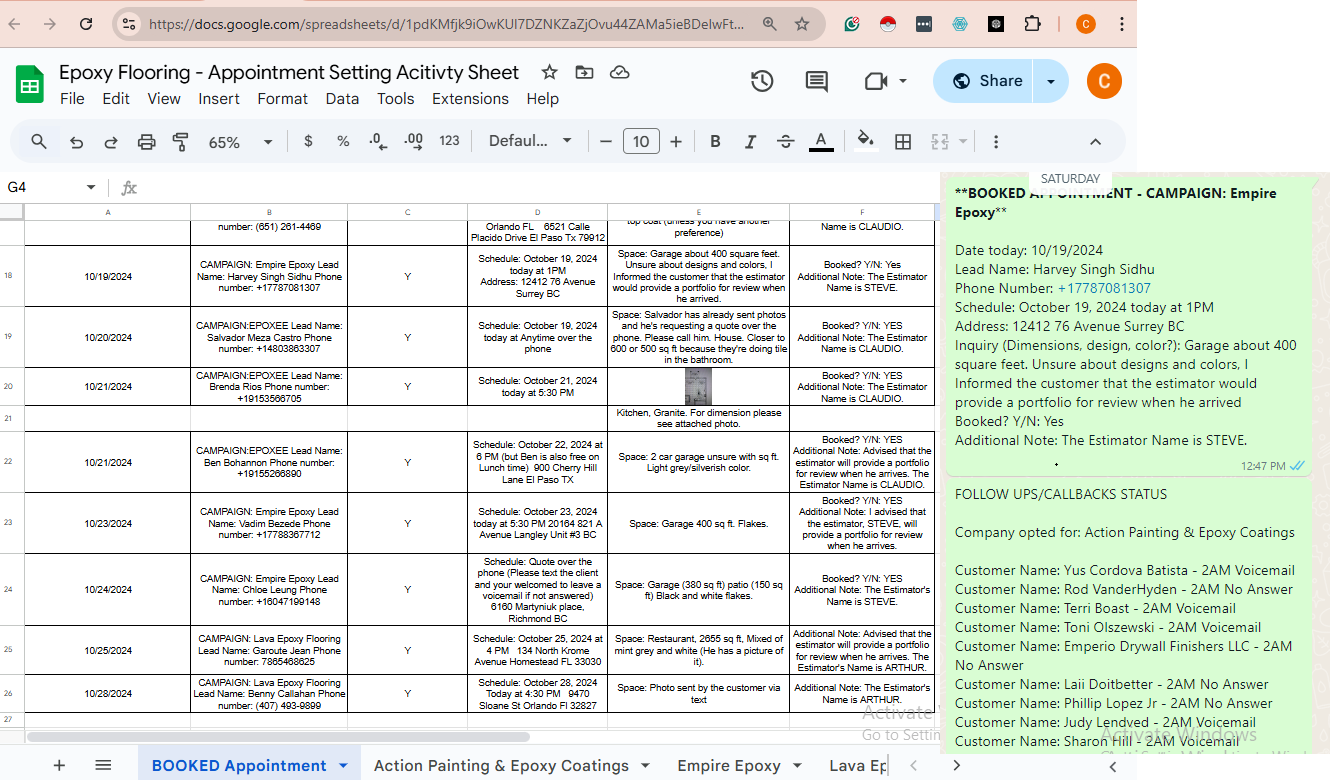
Task: Toggle italic formatting
Action: (750, 142)
